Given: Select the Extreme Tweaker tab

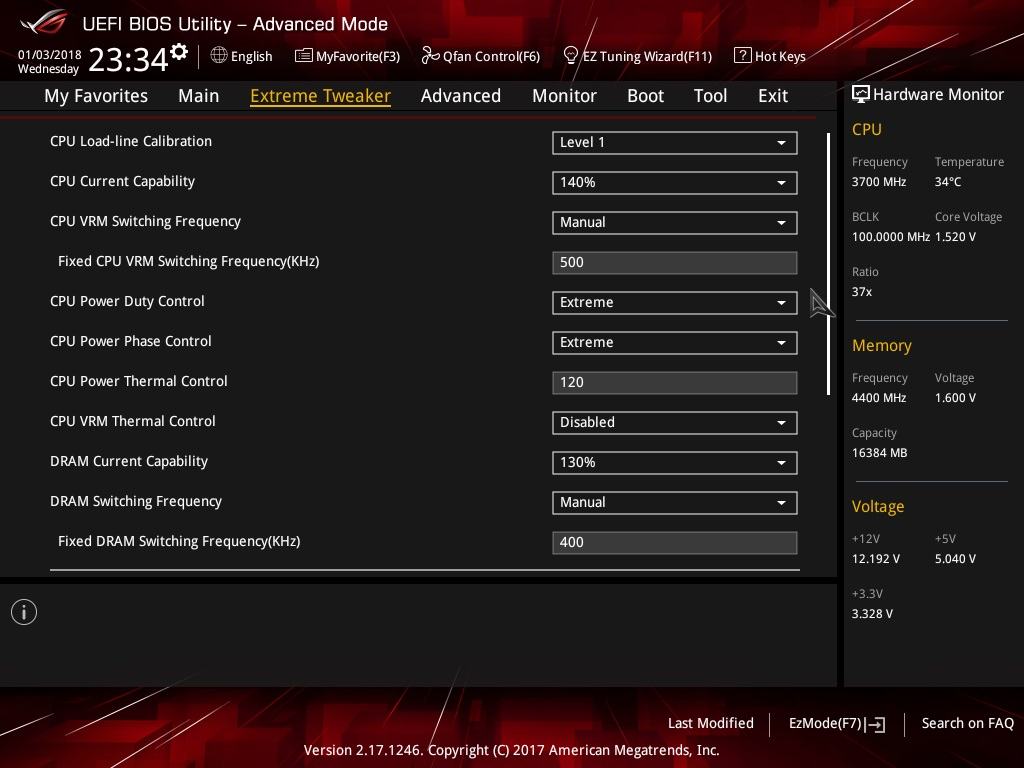Looking at the screenshot, I should click(x=321, y=96).
